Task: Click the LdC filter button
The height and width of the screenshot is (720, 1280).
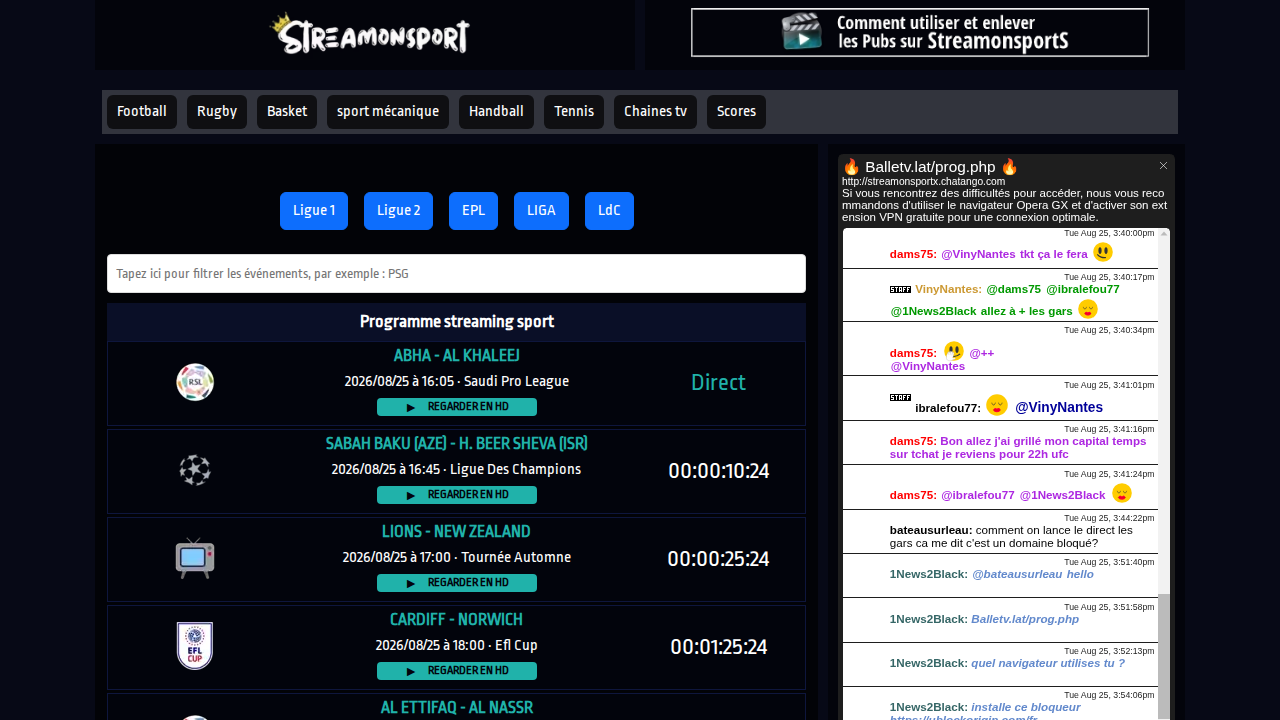Action: point(609,211)
